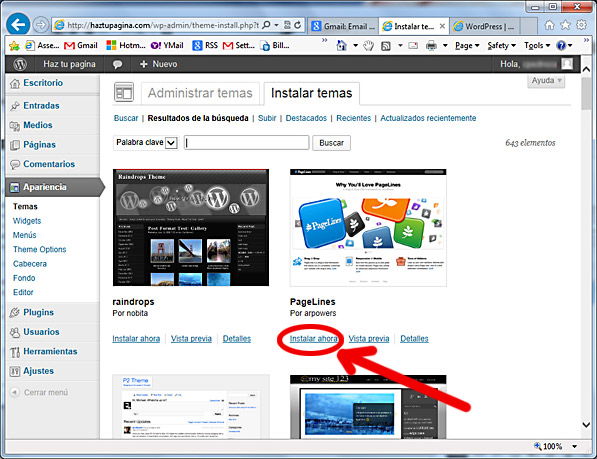The image size is (597, 459).
Task: Open the Subir link
Action: click(x=267, y=118)
